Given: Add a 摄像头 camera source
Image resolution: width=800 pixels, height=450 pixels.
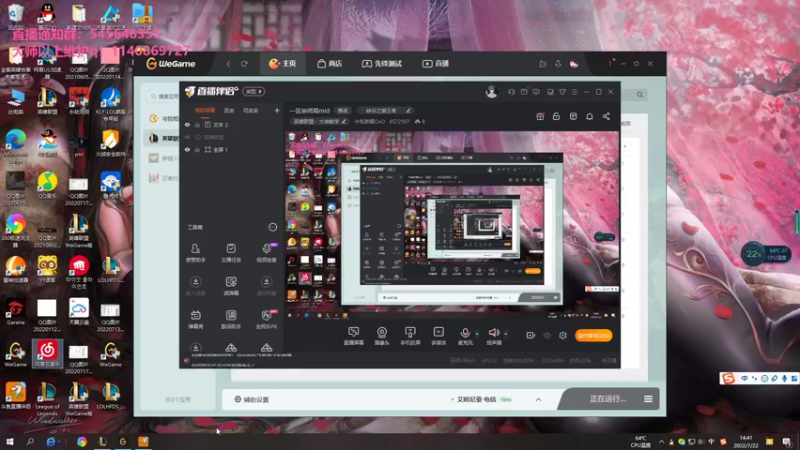Looking at the screenshot, I should (x=382, y=336).
